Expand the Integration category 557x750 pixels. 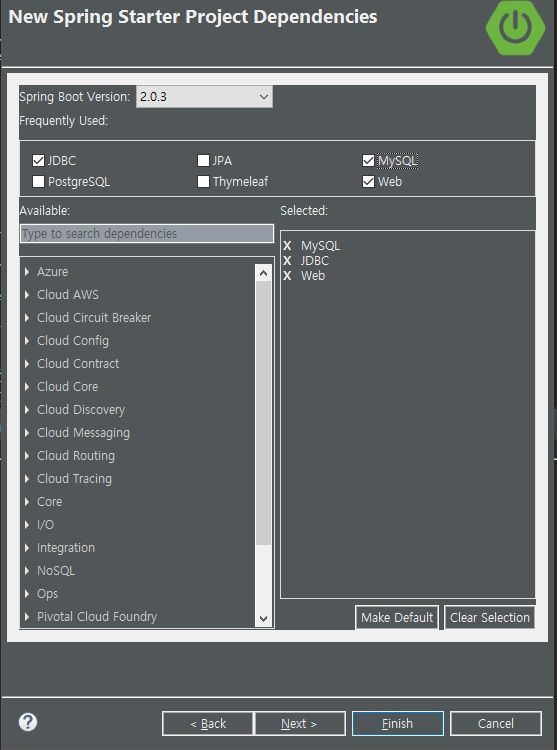[27, 548]
